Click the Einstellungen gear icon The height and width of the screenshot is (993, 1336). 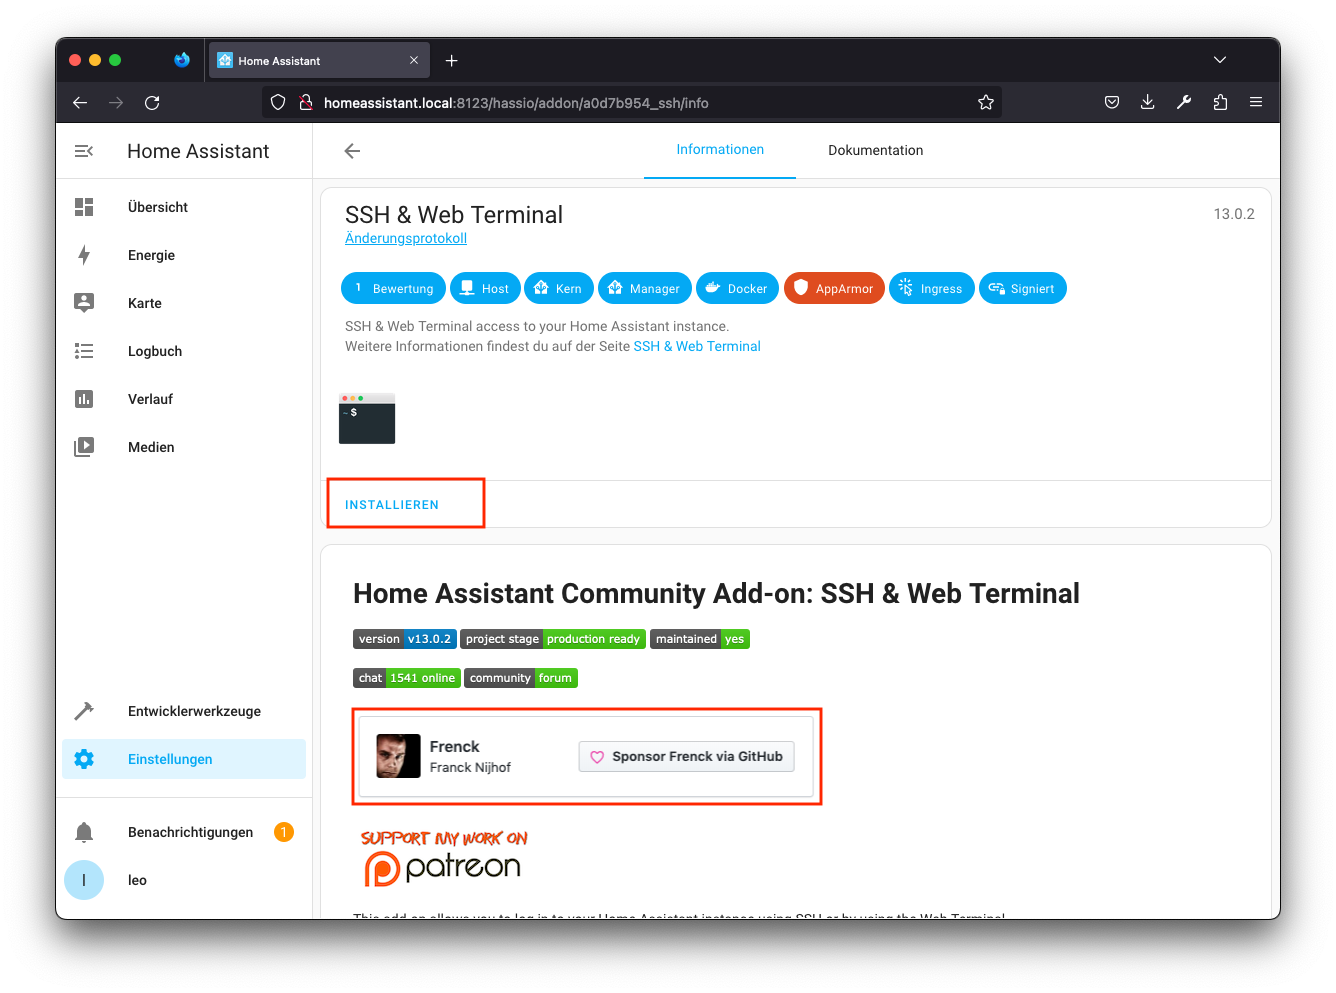84,759
